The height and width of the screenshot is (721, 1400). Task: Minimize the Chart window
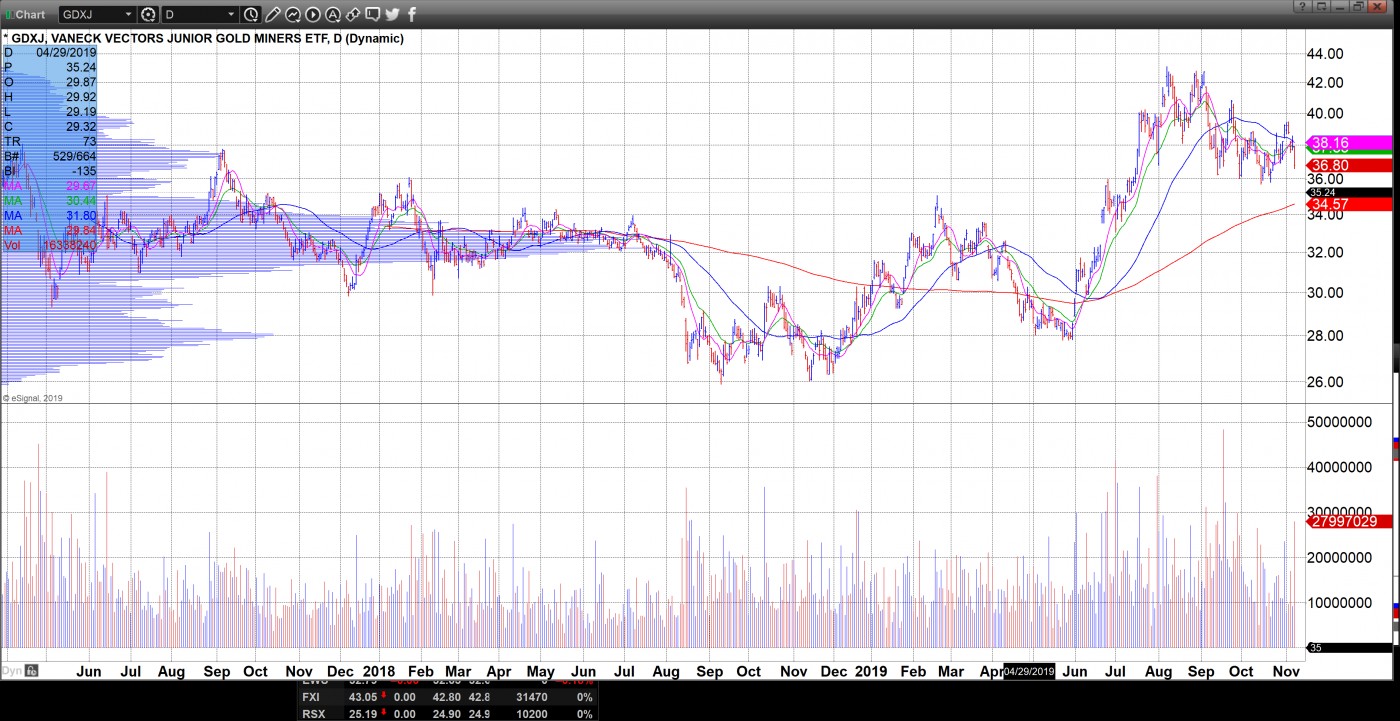[x=1341, y=7]
